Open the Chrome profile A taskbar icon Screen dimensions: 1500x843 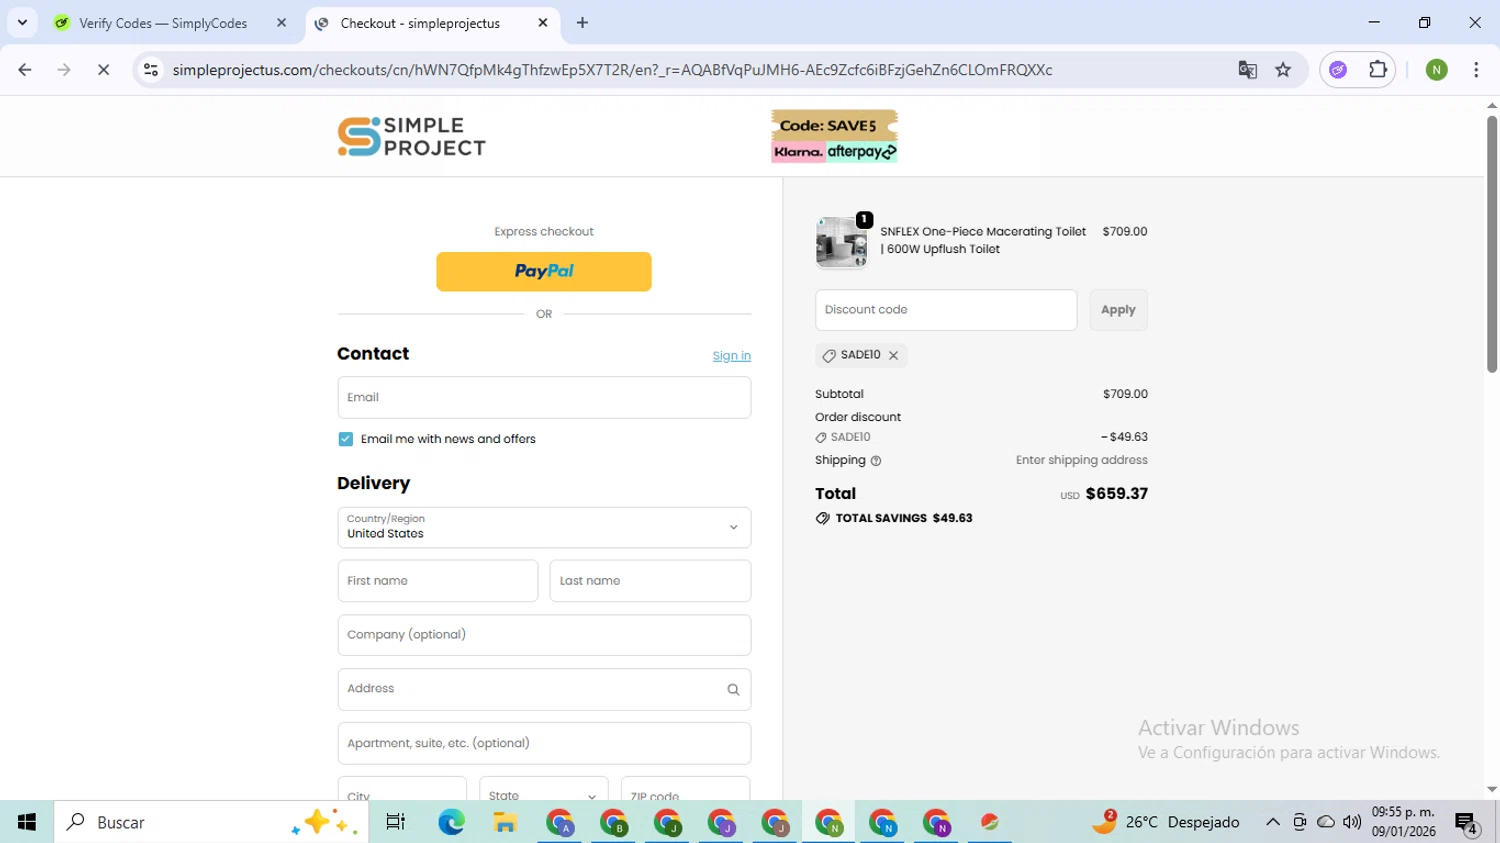point(560,822)
